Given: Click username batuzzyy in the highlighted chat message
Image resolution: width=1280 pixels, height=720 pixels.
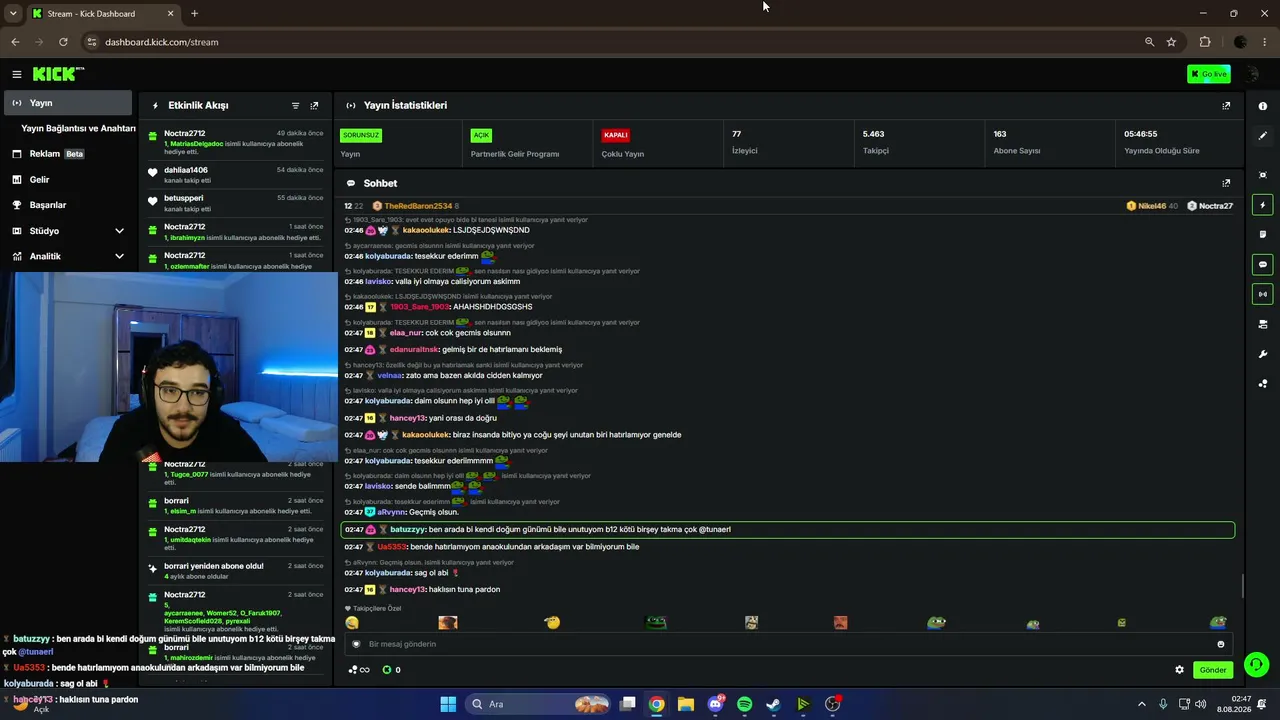Looking at the screenshot, I should pyautogui.click(x=408, y=529).
